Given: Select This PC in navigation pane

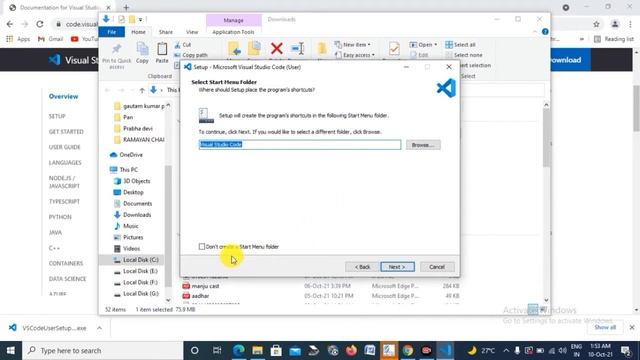Looking at the screenshot, I should point(124,169).
